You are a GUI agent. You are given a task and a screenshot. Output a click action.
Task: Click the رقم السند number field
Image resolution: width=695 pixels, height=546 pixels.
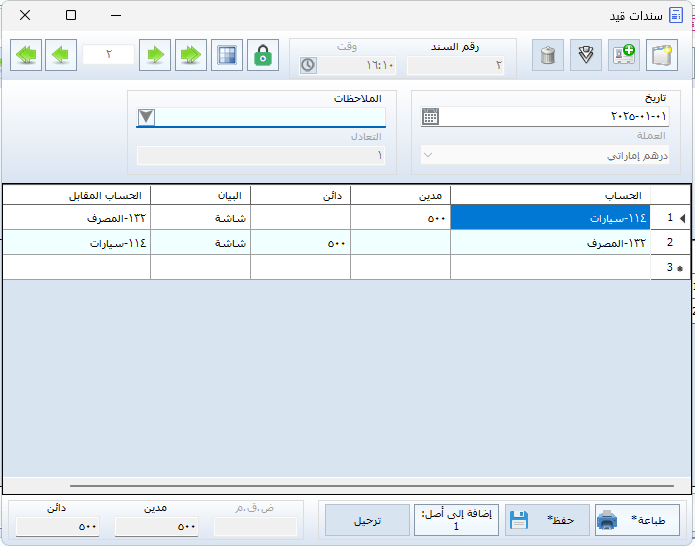pyautogui.click(x=455, y=66)
